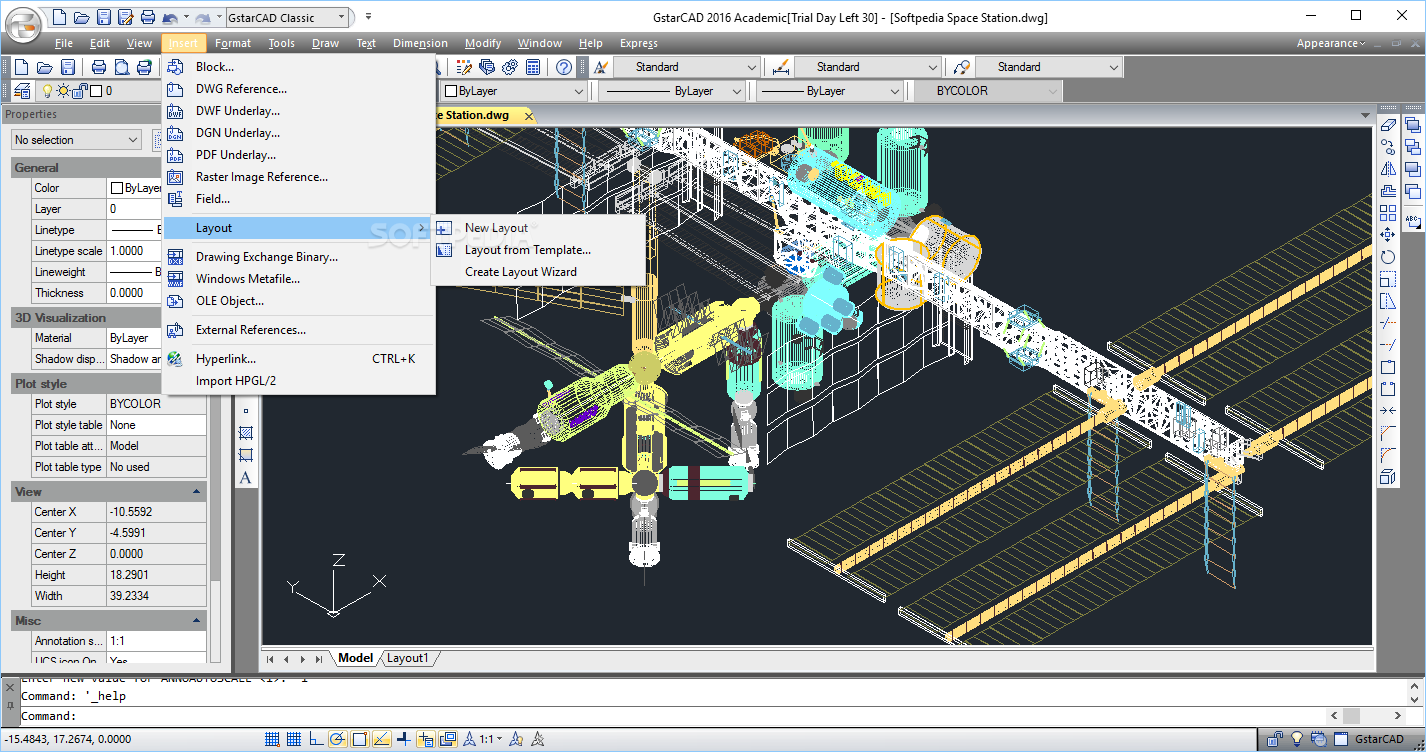Click Bring to Front draw order icon
Viewport: 1426px width, 752px height.
point(1412,125)
